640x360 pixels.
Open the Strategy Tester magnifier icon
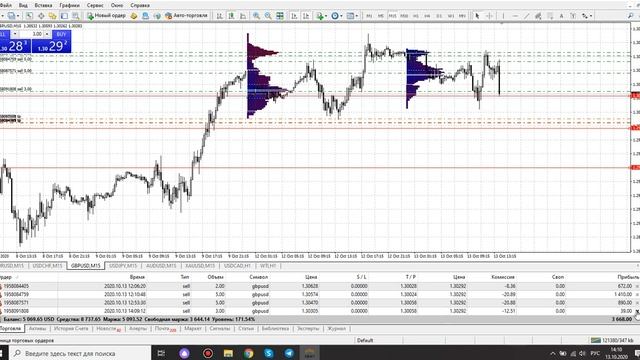click(76, 16)
